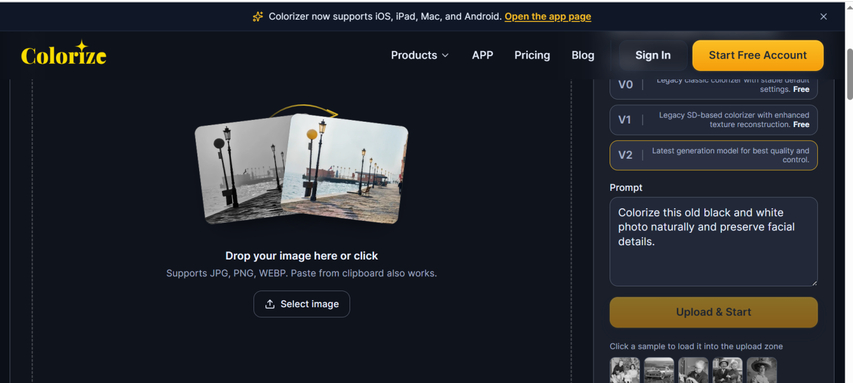
Task: Click the Select image button
Action: tap(301, 304)
